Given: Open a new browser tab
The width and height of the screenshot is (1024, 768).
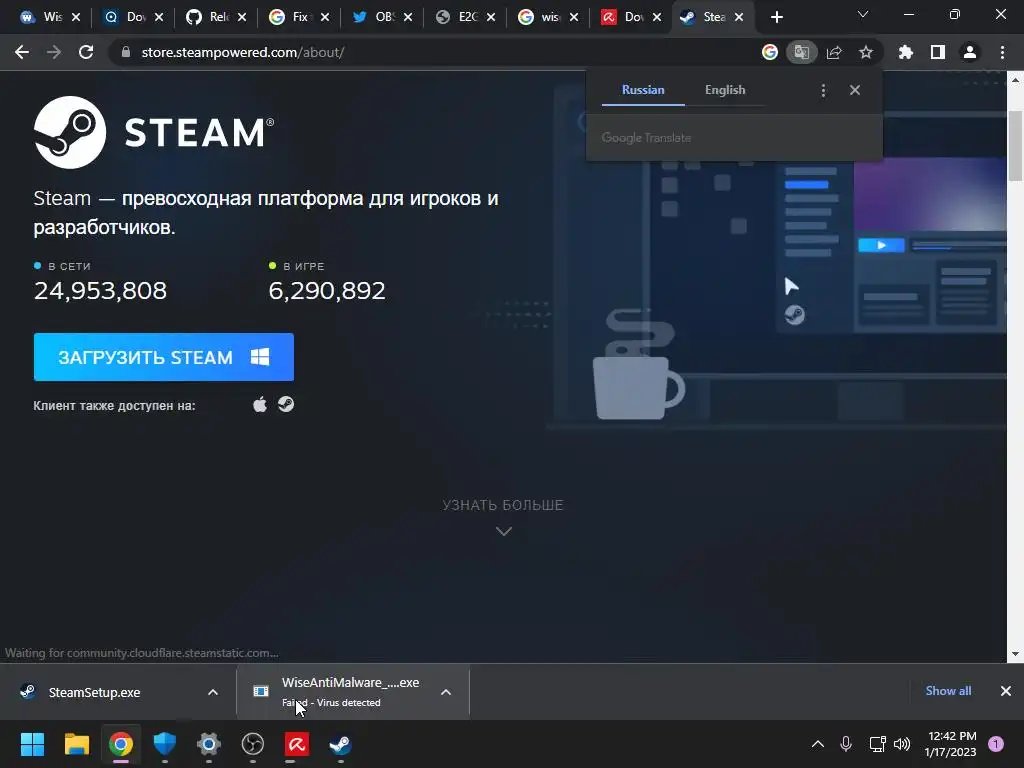Looking at the screenshot, I should pos(776,17).
